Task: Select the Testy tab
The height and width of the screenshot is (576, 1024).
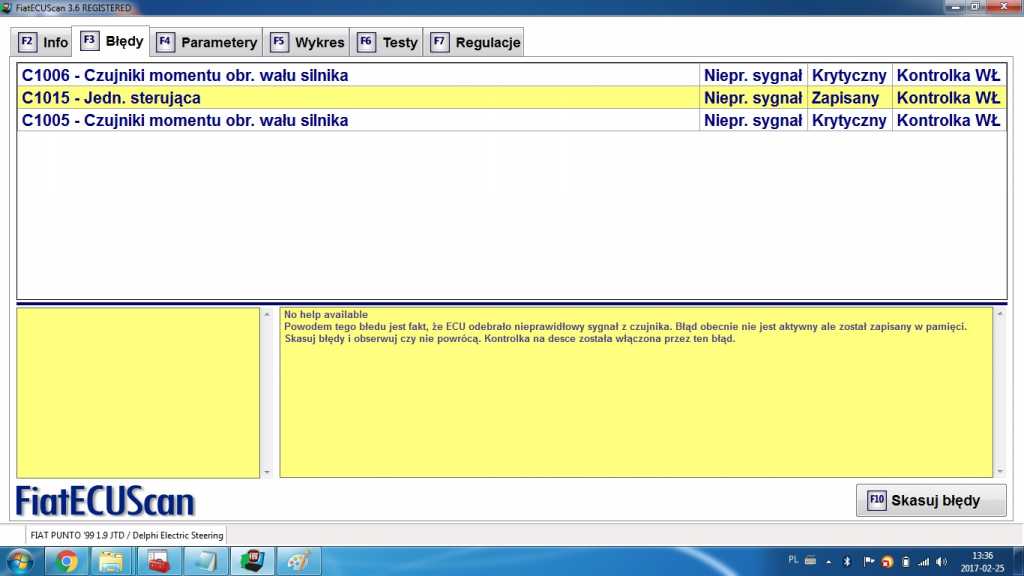Action: [x=387, y=42]
